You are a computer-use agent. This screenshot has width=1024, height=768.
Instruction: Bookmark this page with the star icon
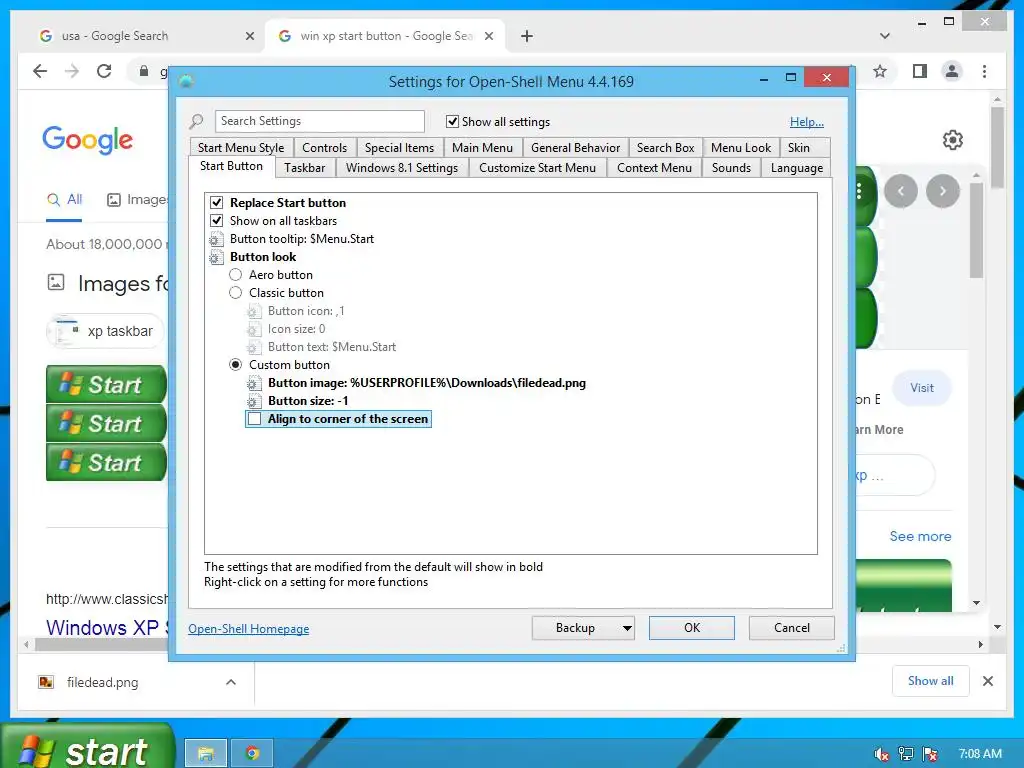880,71
